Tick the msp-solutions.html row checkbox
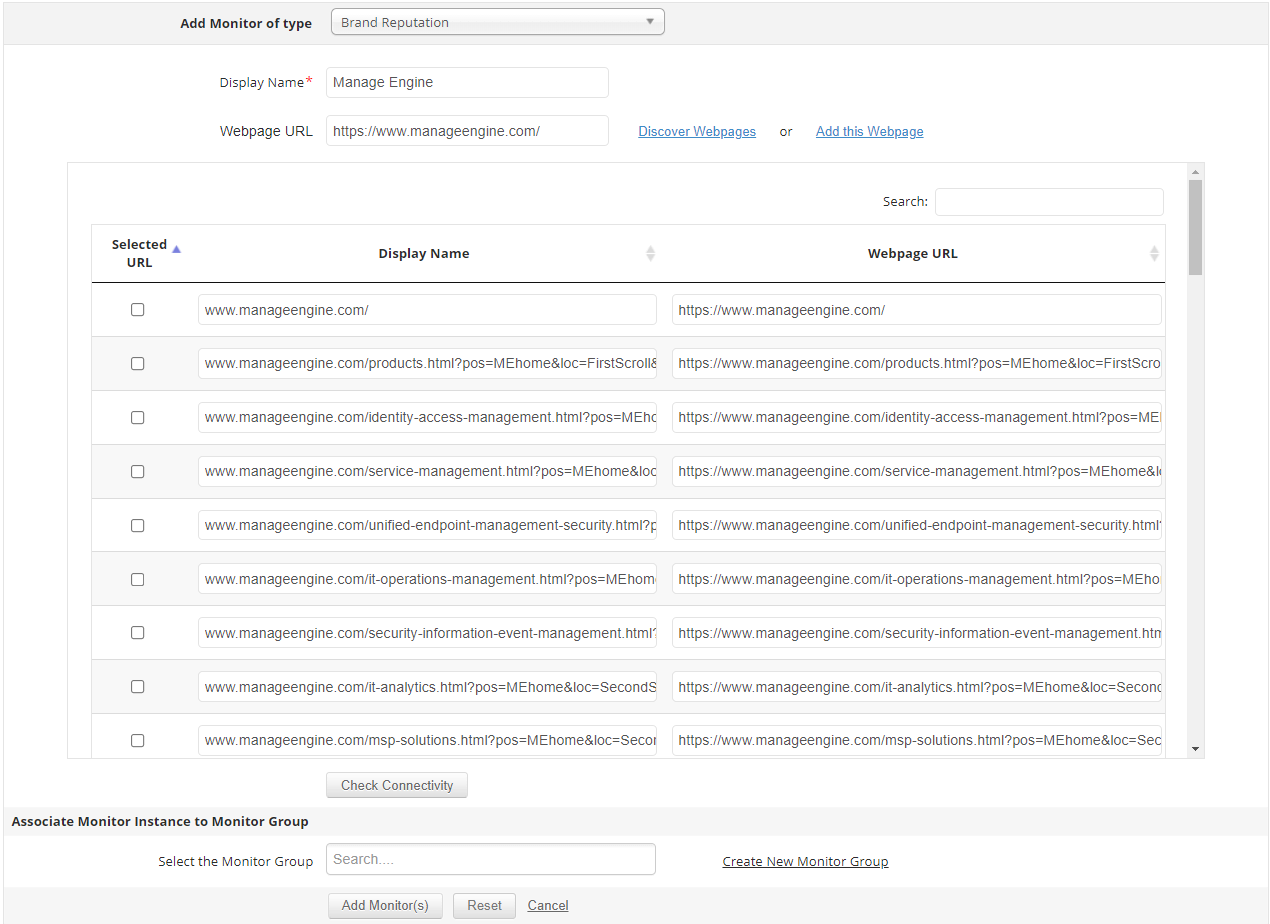1270x924 pixels. point(137,740)
